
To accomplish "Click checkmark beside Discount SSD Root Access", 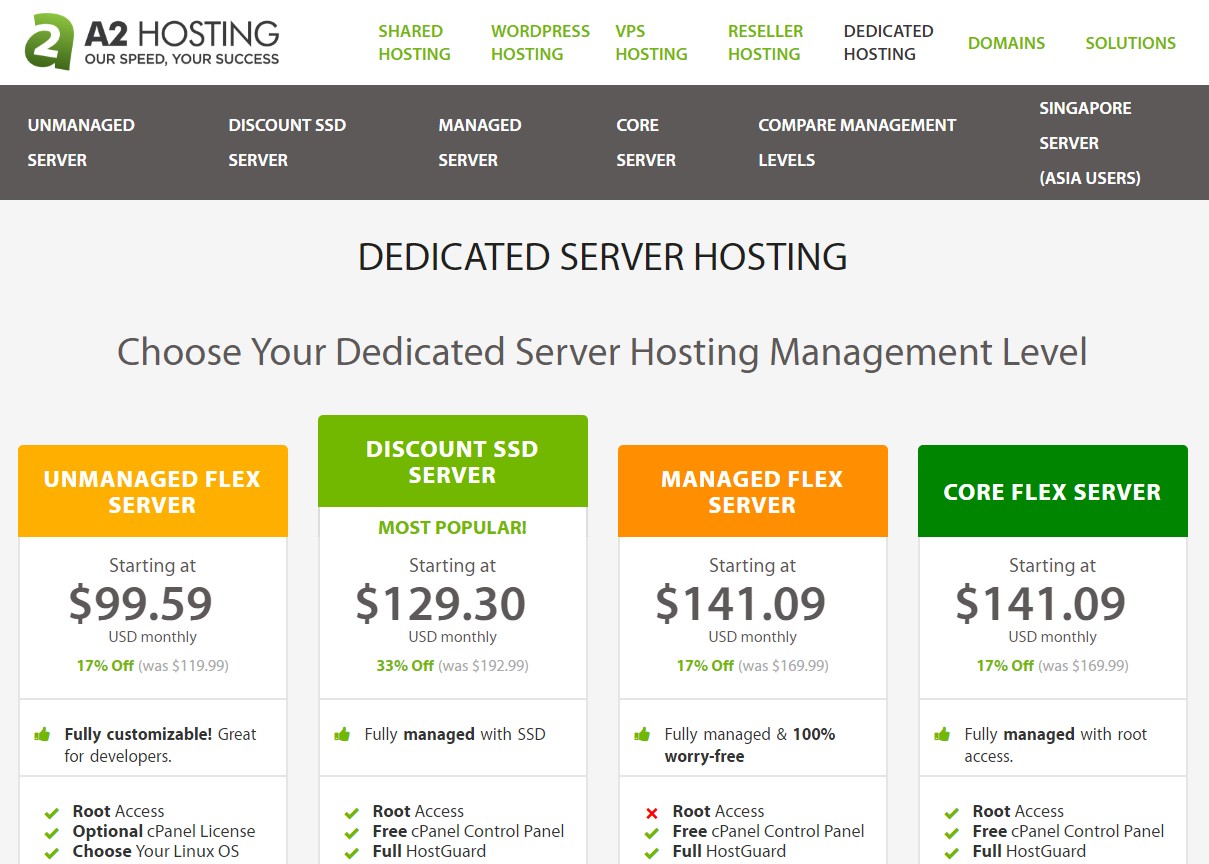I will (352, 813).
